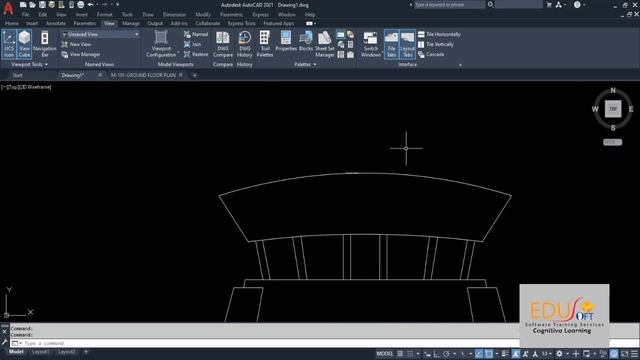
Task: Switch to Layout2 tab
Action: coord(66,352)
